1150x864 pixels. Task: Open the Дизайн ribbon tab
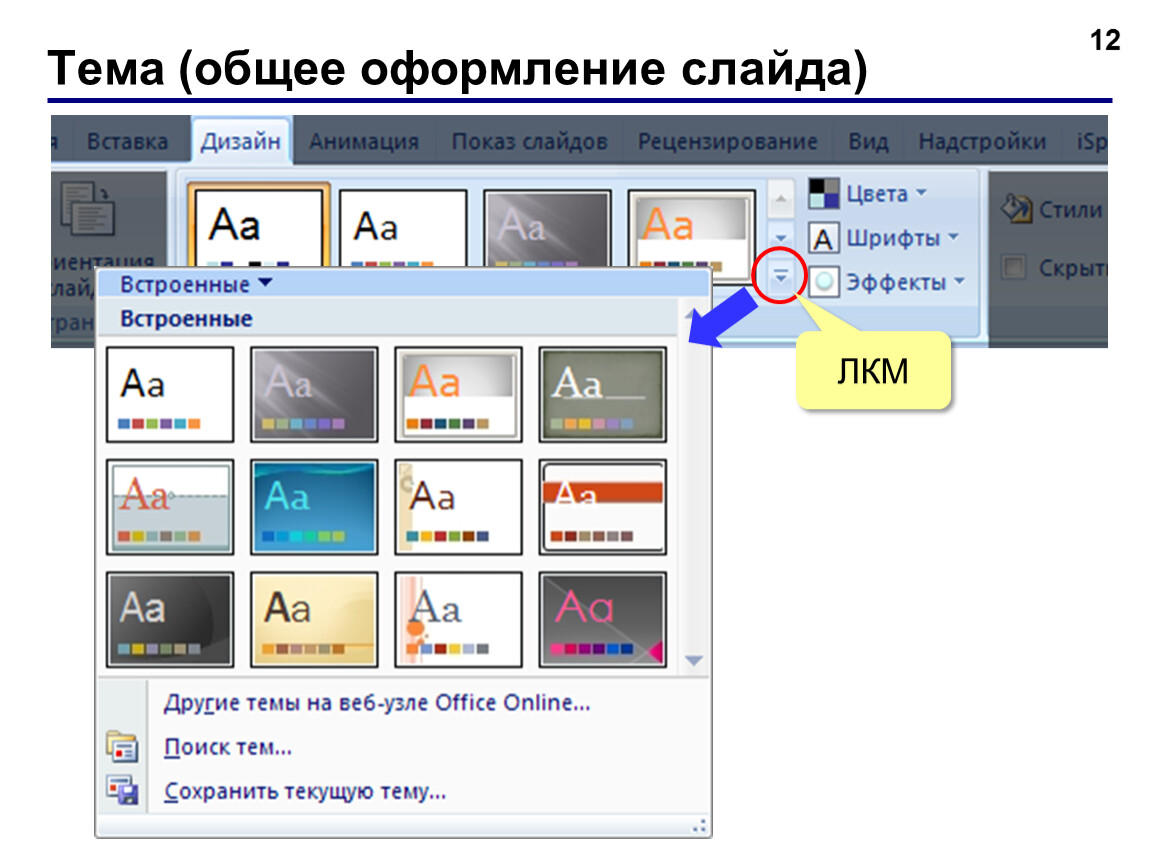241,141
